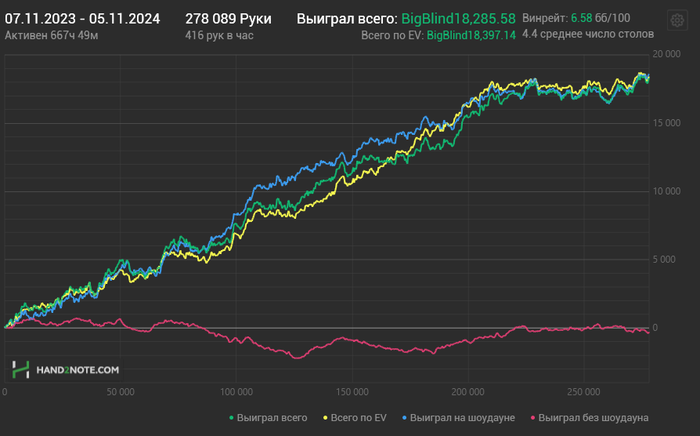Open the graph settings gear icon
Screen dimensions: 700x436
(677, 21)
